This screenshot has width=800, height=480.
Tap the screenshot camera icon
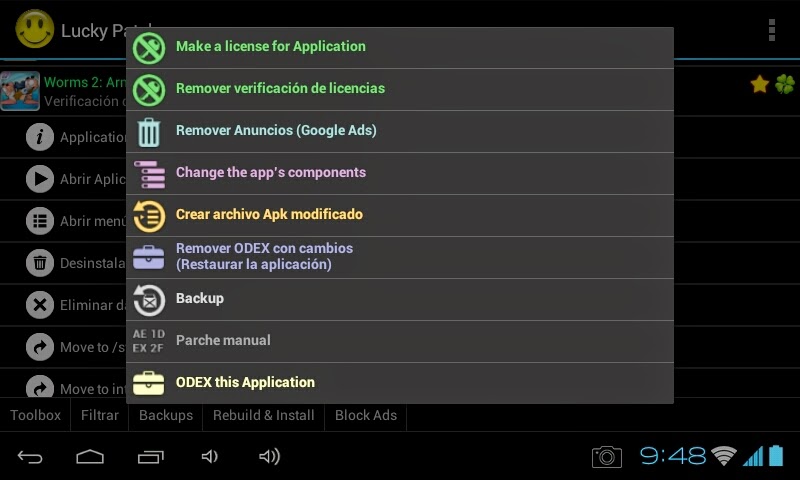(x=607, y=457)
